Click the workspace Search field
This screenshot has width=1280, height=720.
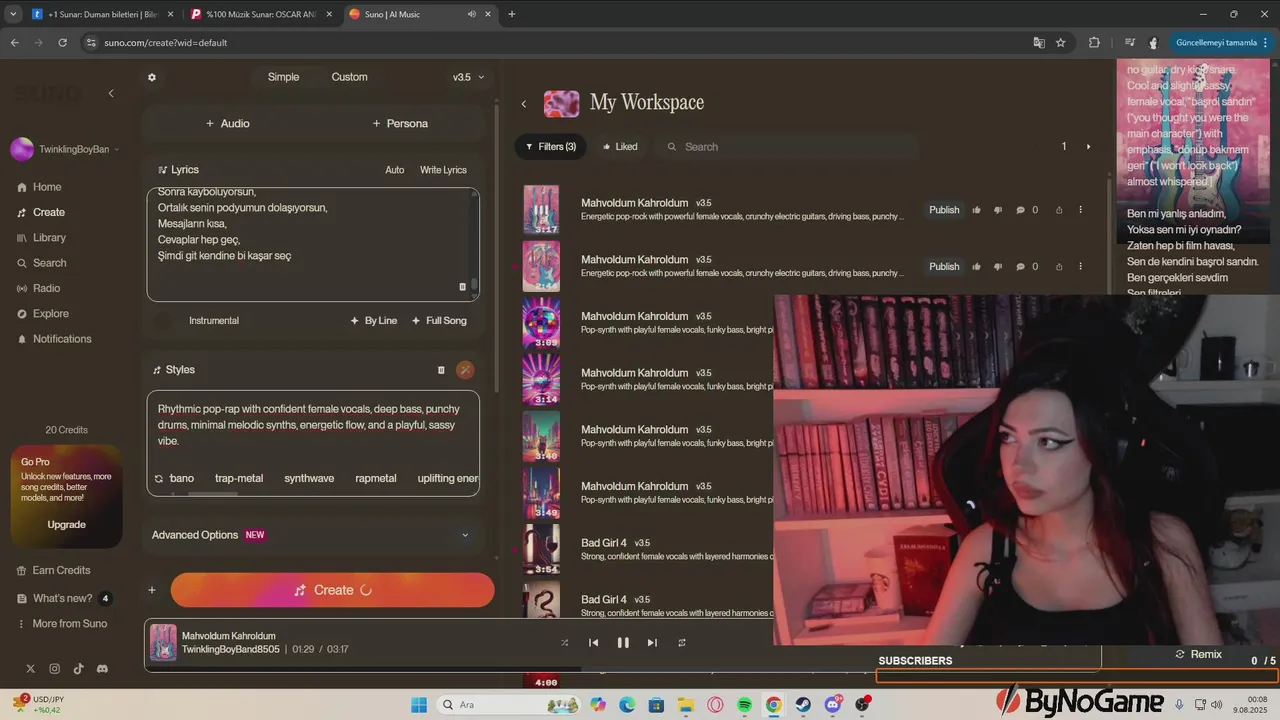[787, 147]
